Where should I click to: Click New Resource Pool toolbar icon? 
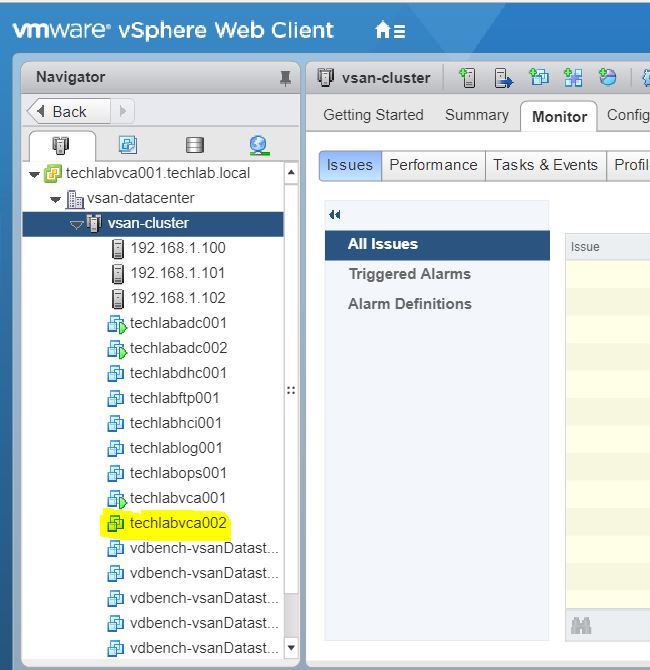(x=607, y=77)
